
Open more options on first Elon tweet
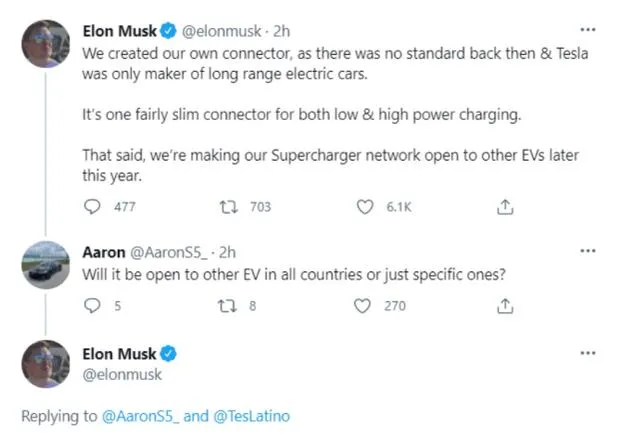point(588,31)
